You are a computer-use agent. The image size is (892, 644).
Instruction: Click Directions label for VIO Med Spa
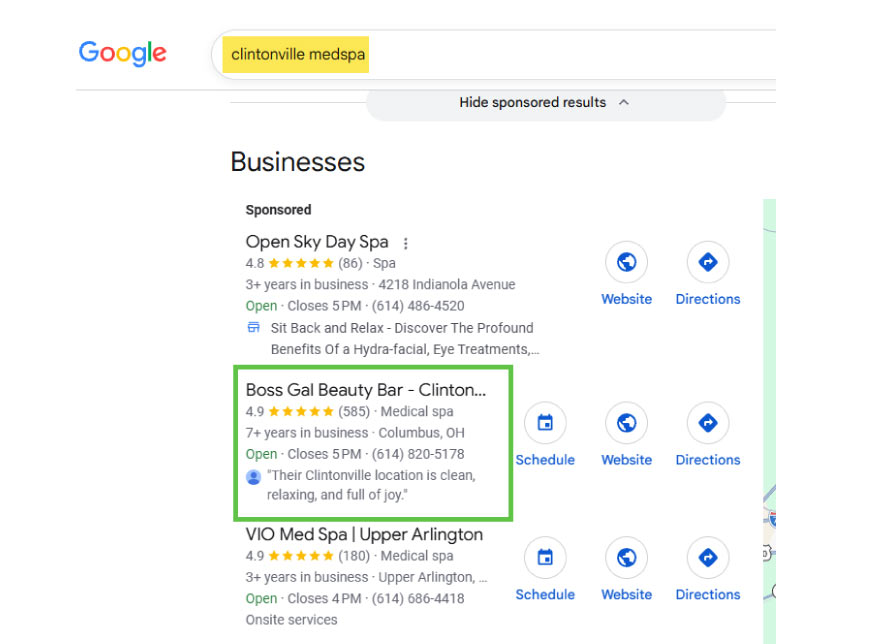708,595
